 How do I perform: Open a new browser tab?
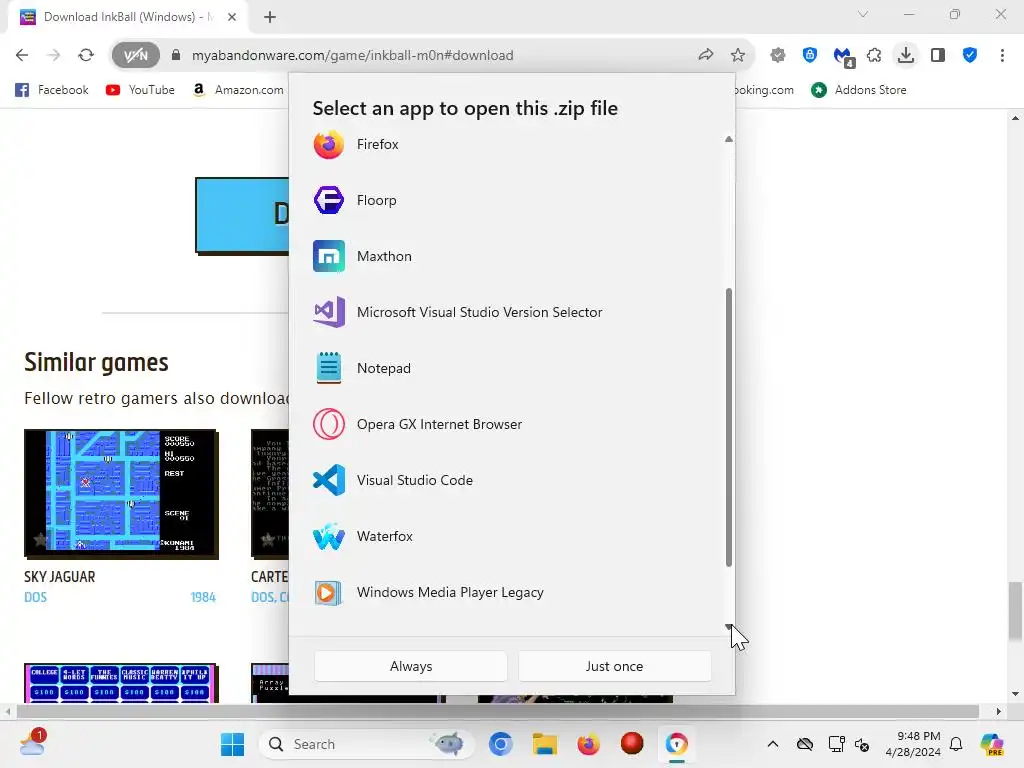[270, 17]
